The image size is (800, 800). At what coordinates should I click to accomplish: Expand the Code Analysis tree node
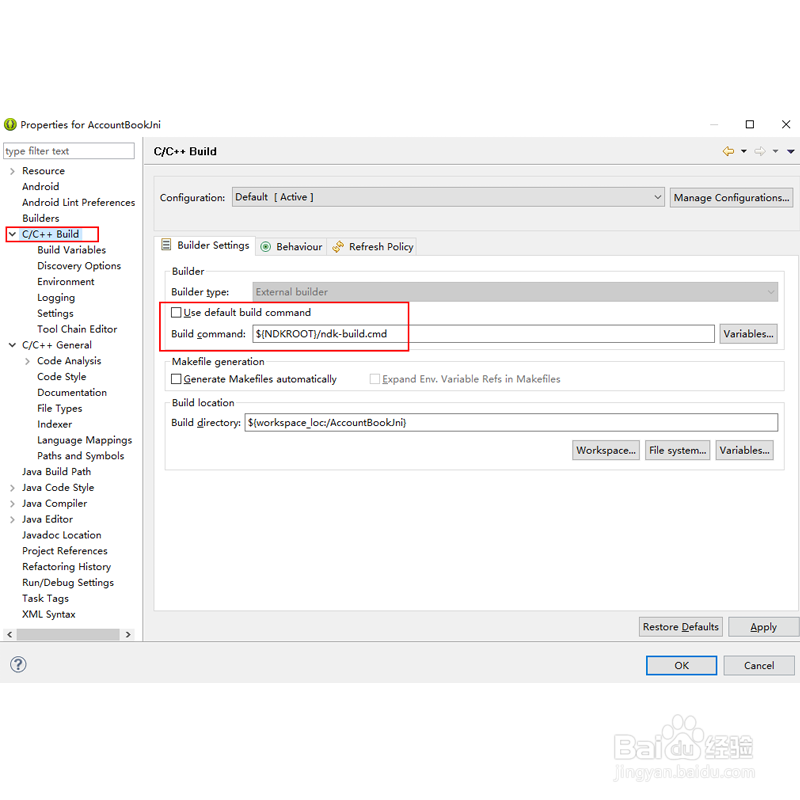pyautogui.click(x=28, y=361)
